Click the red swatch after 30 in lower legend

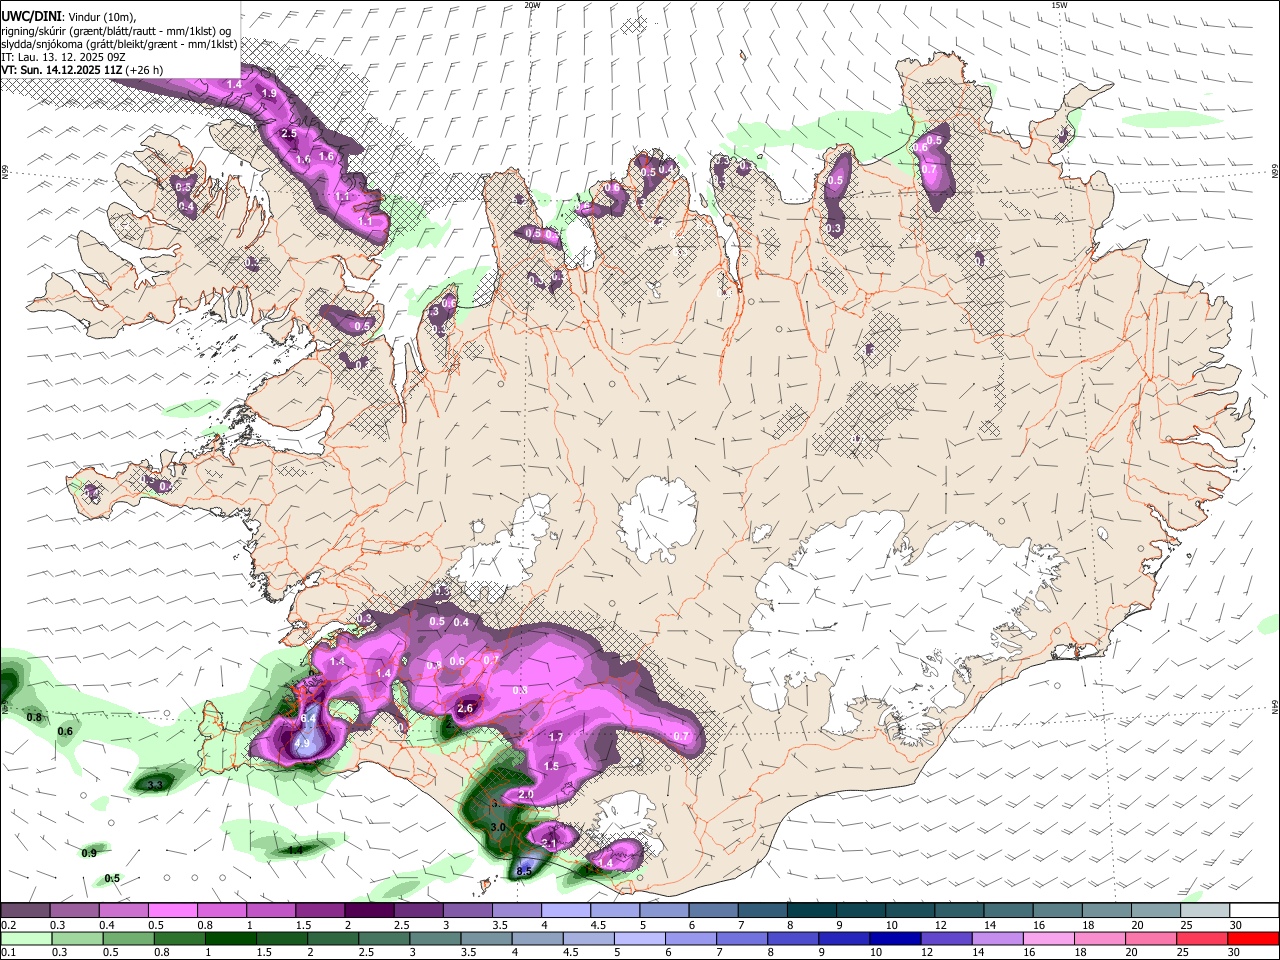click(x=1253, y=939)
